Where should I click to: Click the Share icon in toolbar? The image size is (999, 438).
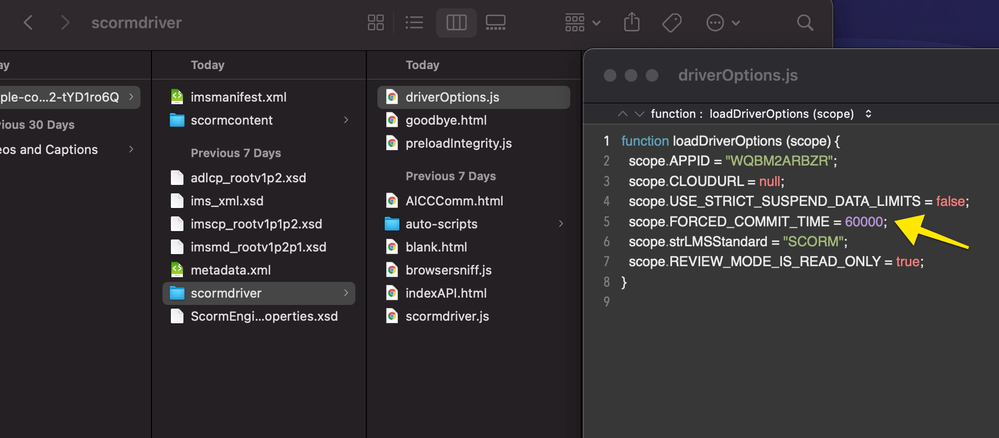pyautogui.click(x=631, y=22)
